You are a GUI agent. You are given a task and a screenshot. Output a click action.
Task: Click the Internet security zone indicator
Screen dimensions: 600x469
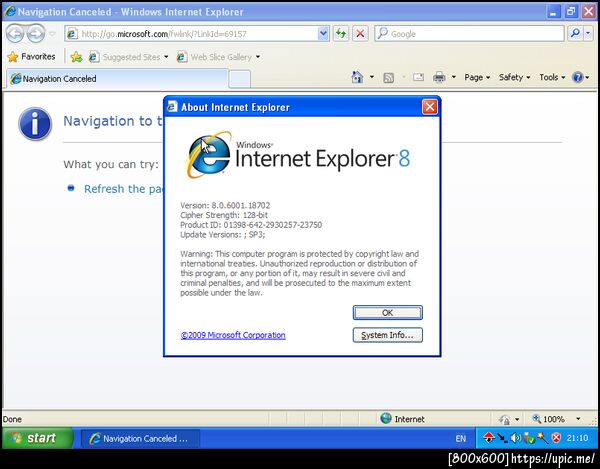[x=403, y=419]
